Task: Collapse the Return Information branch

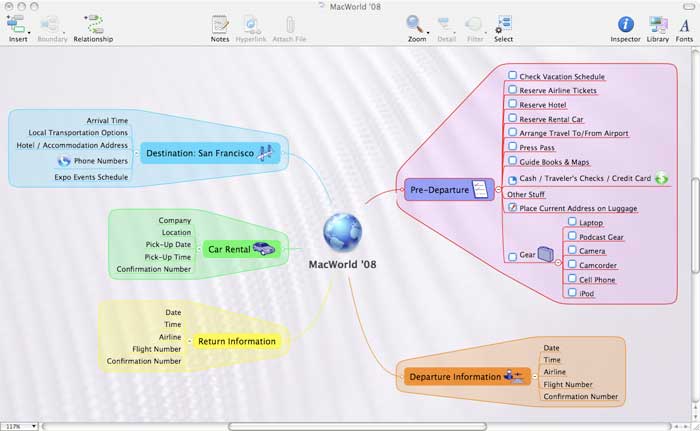Action: (190, 341)
